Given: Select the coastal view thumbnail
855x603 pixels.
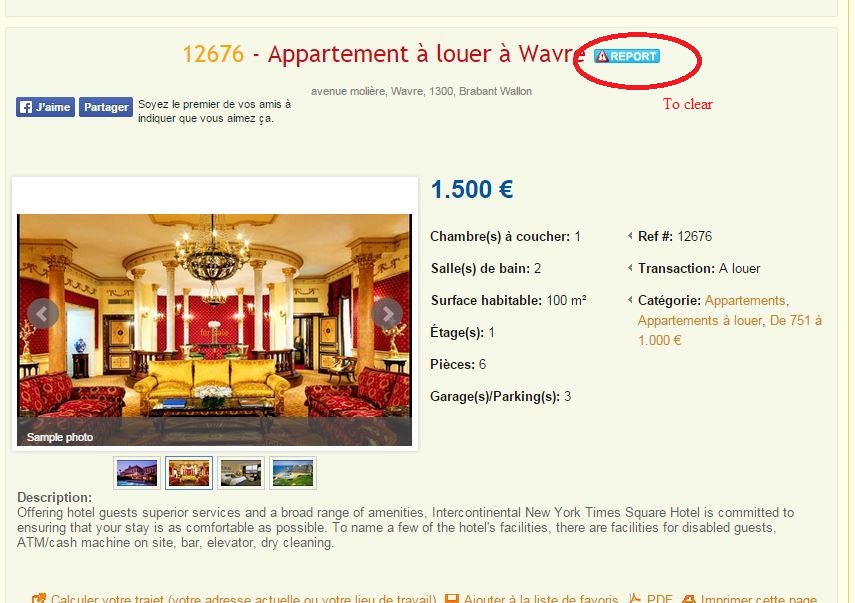Looking at the screenshot, I should [292, 473].
